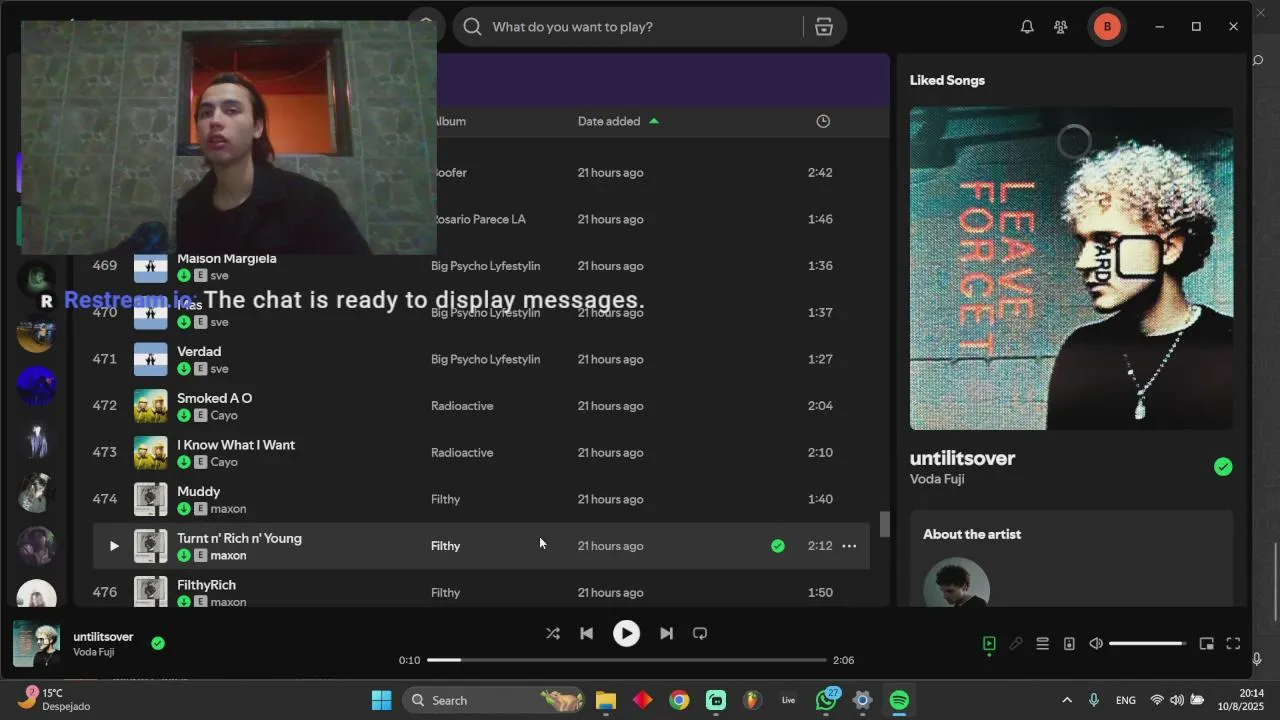Adjust the Spotify volume slider
The image size is (1280, 720).
pos(1147,644)
